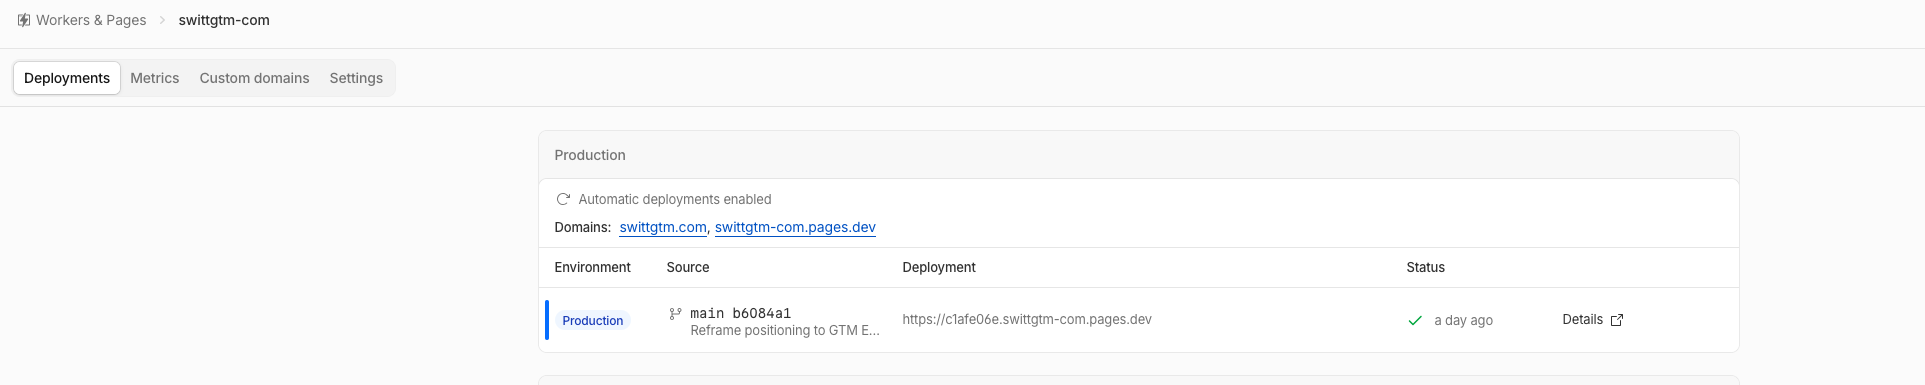The image size is (1925, 385).
Task: Click the Status column header
Action: pyautogui.click(x=1425, y=267)
